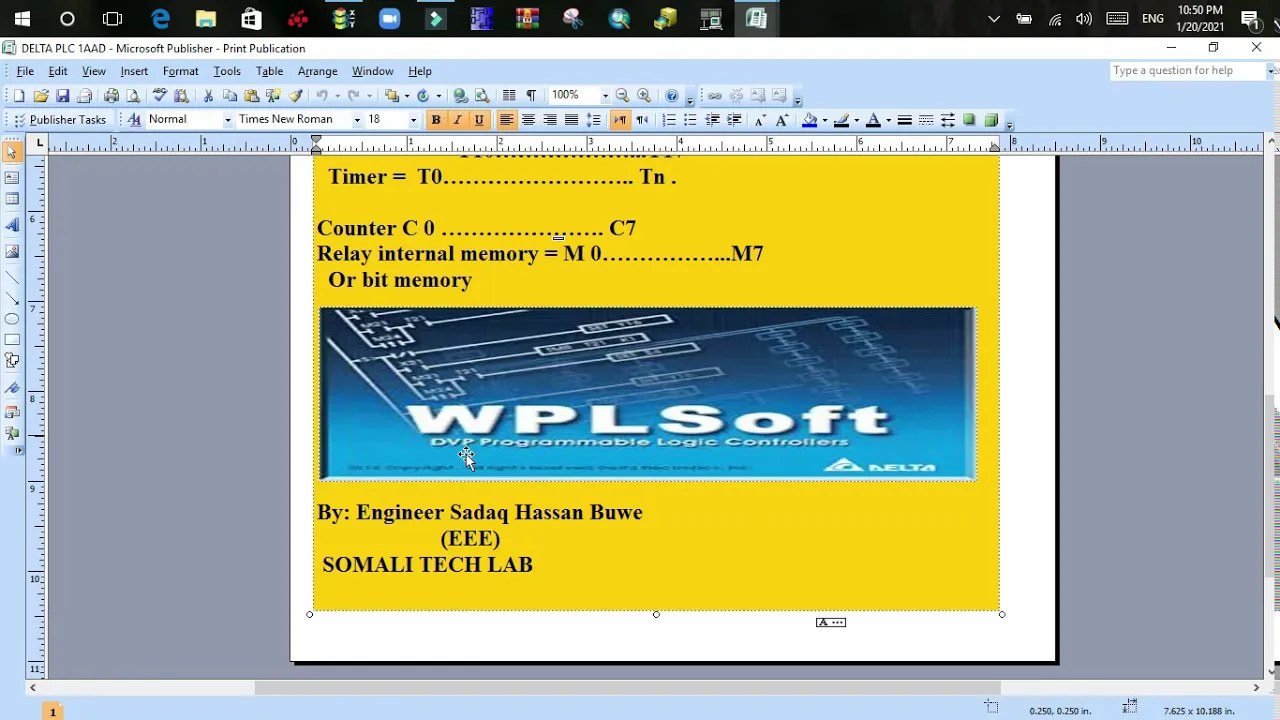Click the Publisher Tasks button
Screen dimensions: 1280x720
coord(59,120)
